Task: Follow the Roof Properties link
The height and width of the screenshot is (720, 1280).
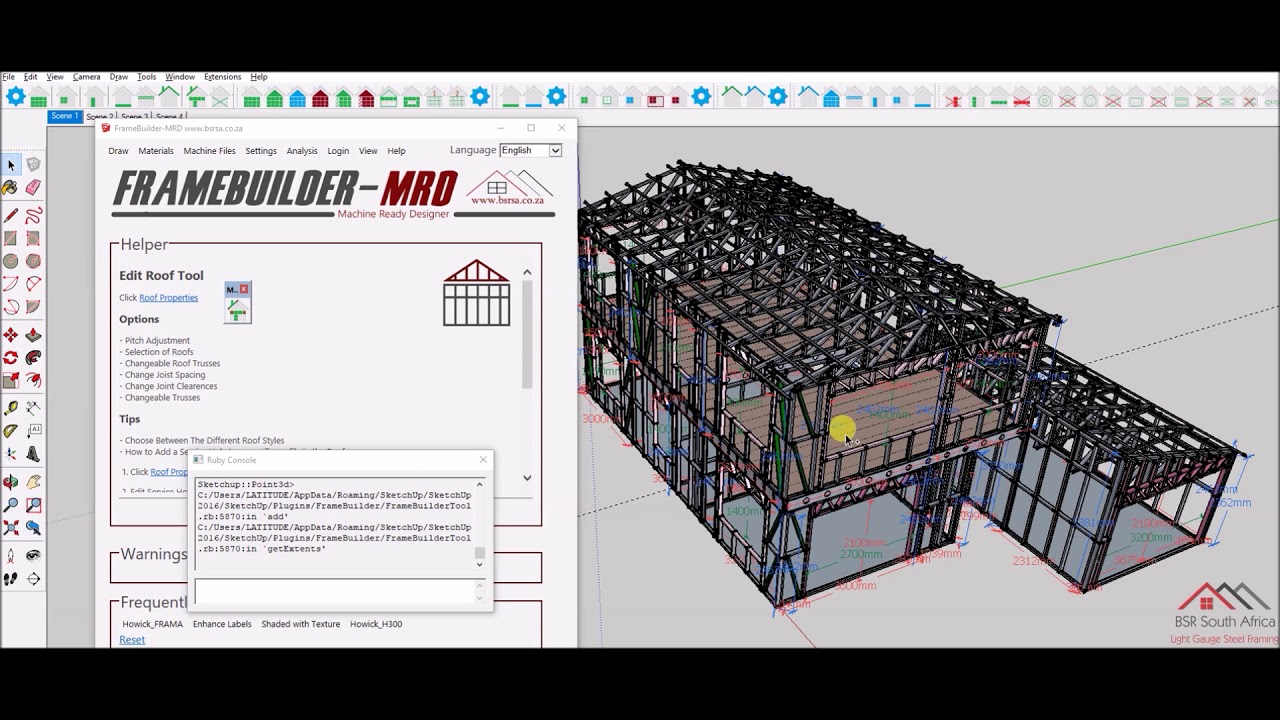Action: [168, 297]
